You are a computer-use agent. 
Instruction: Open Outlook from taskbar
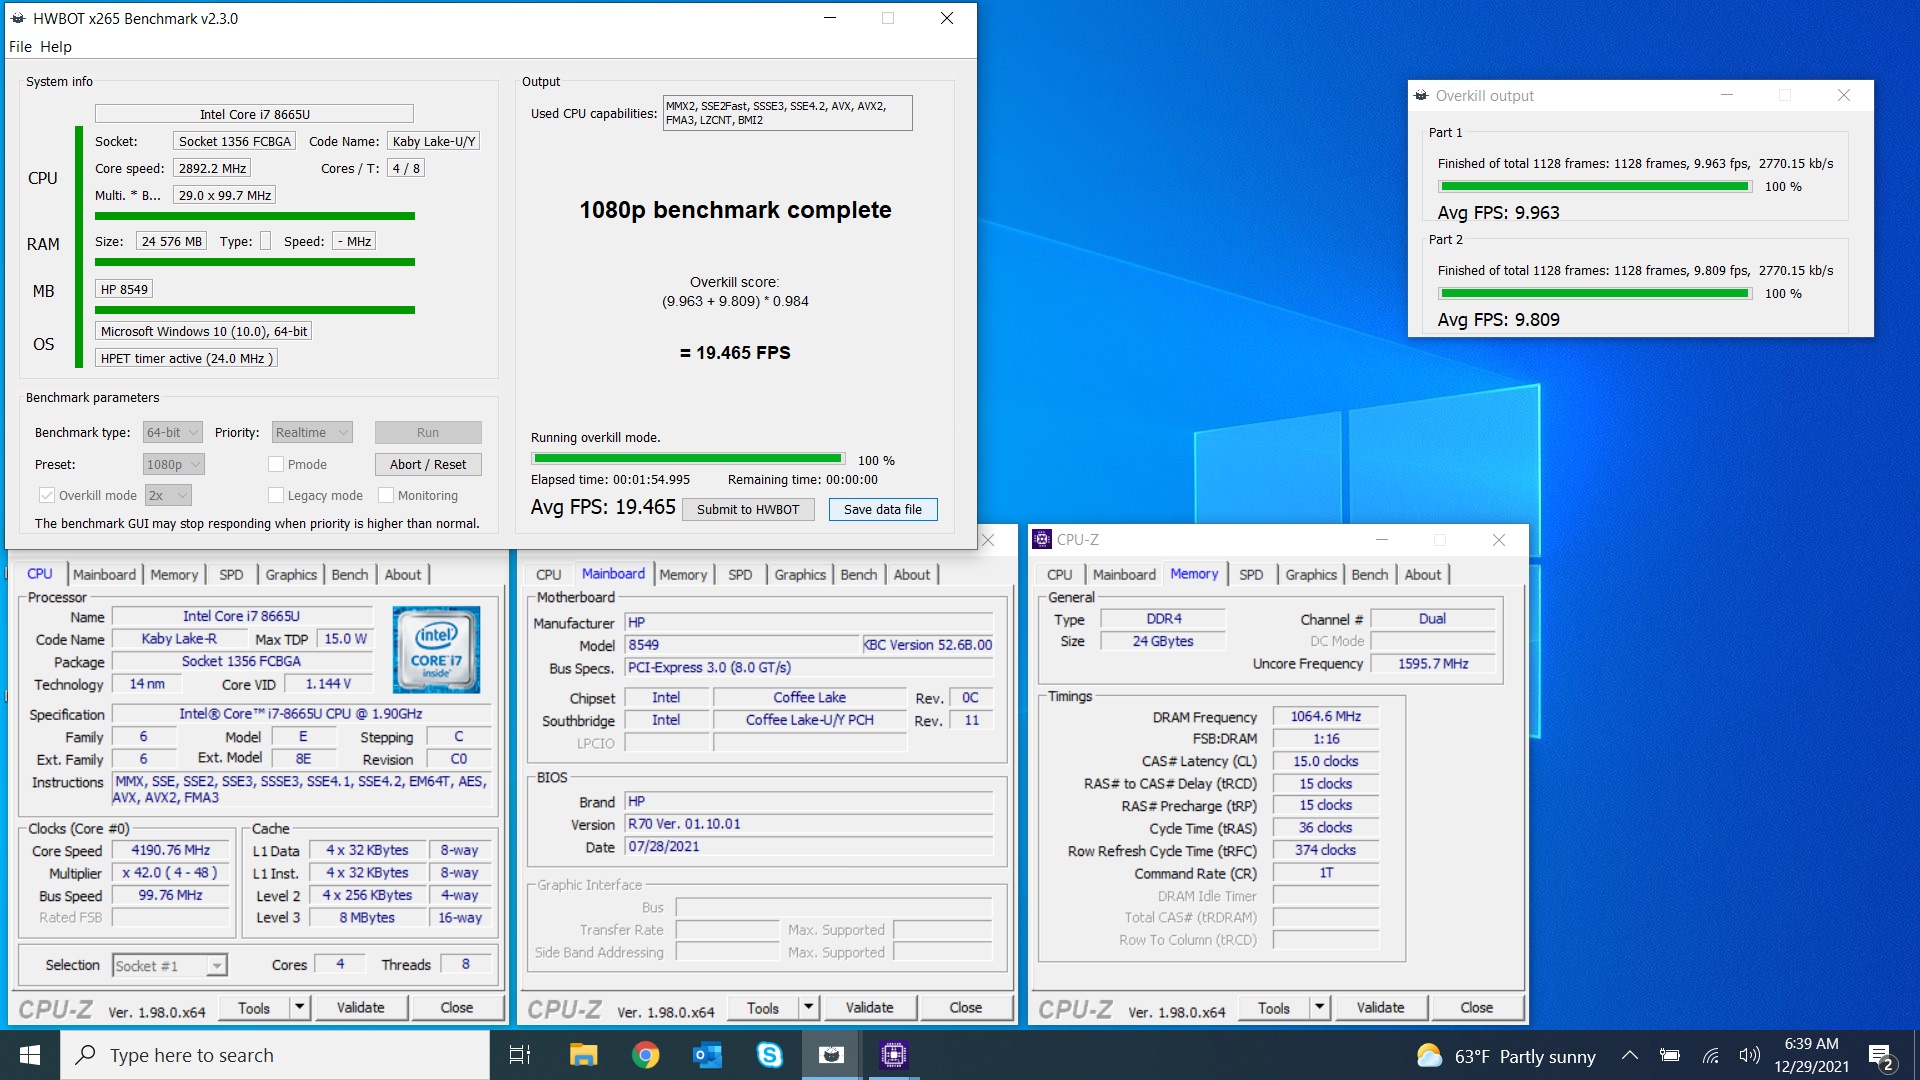click(x=707, y=1055)
